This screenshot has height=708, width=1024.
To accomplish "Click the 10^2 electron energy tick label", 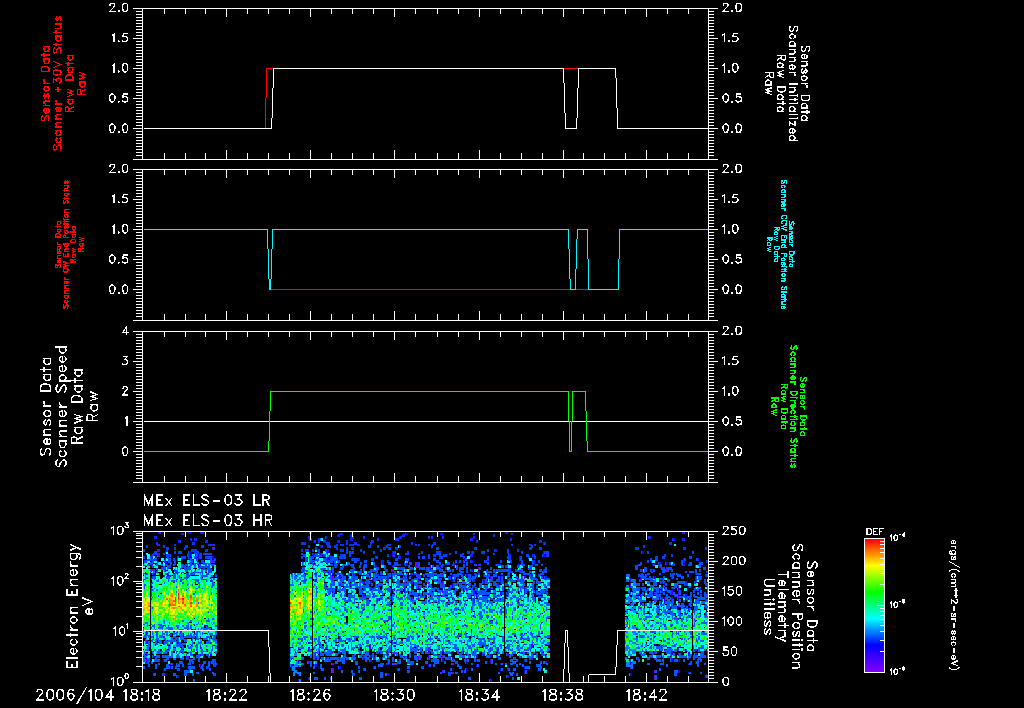I will (118, 581).
